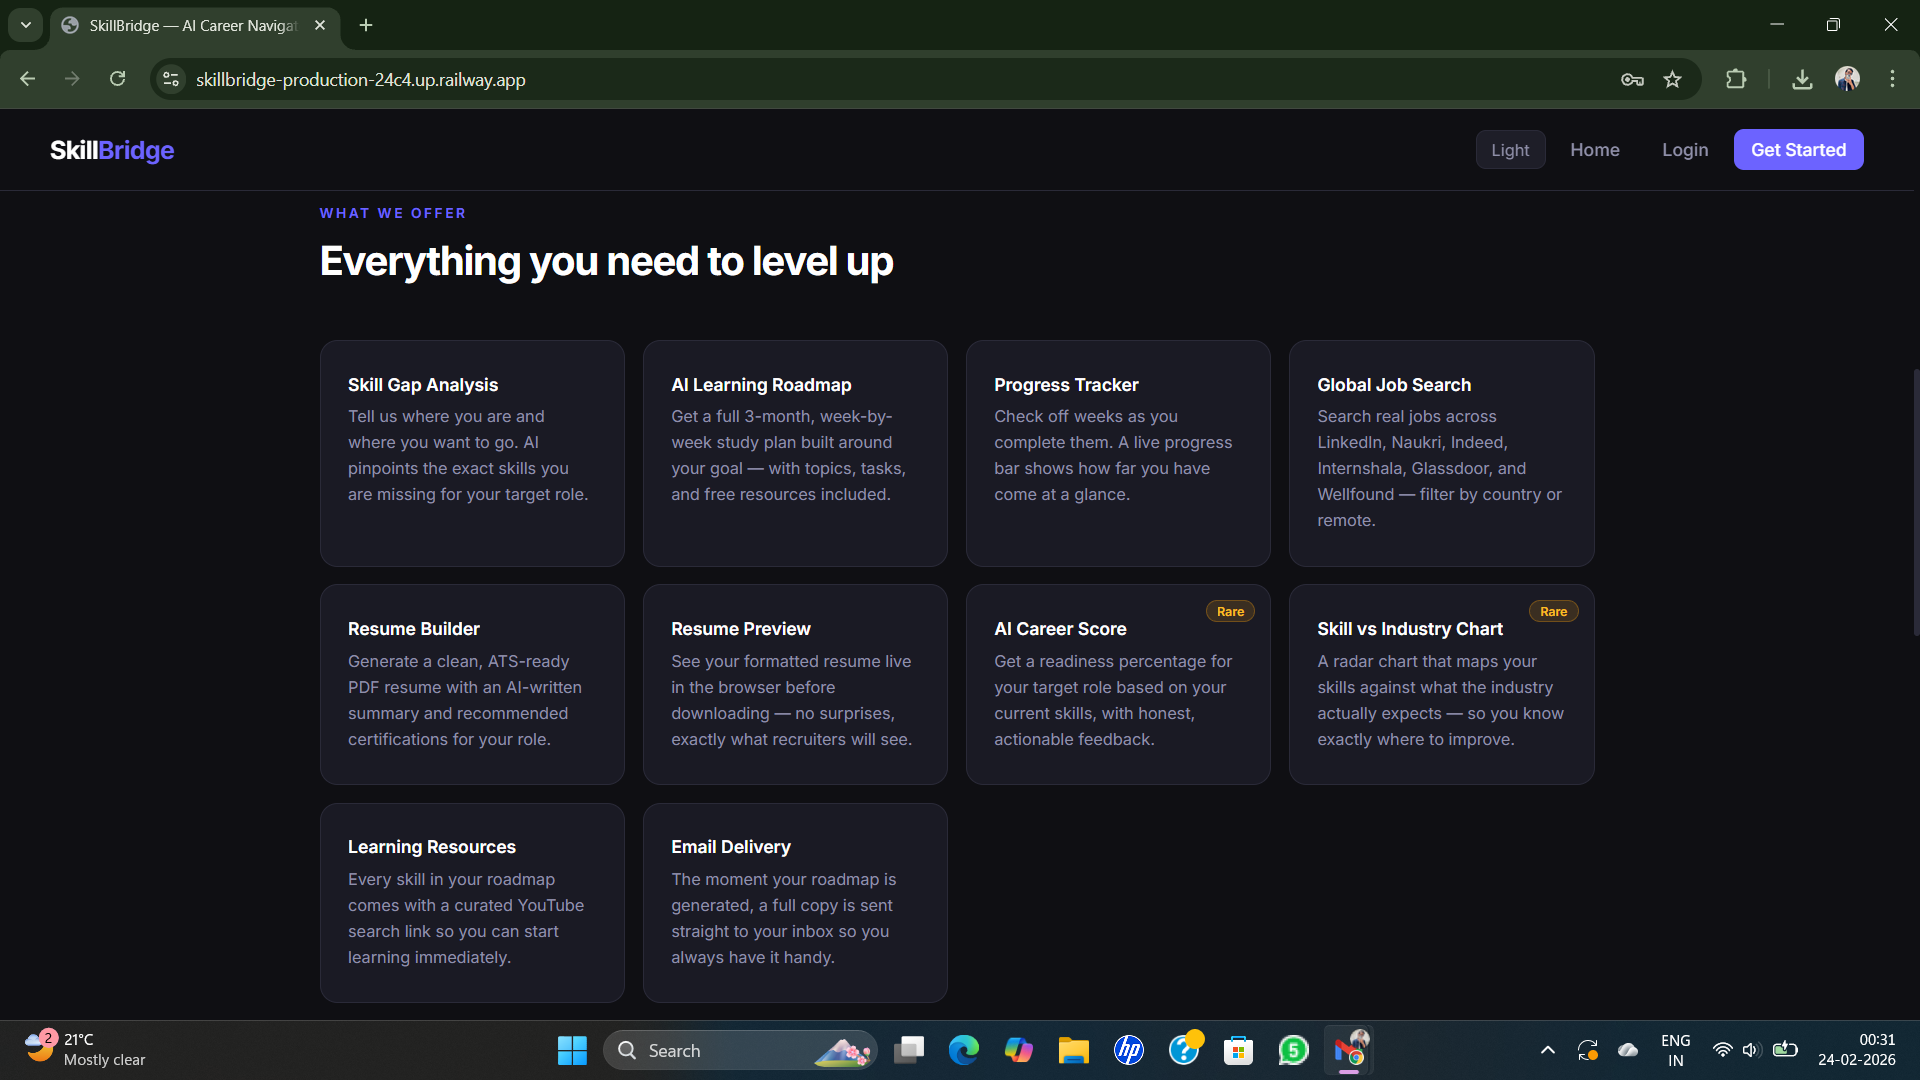The height and width of the screenshot is (1080, 1920).
Task: Click the page vertical scrollbar
Action: [1915, 500]
